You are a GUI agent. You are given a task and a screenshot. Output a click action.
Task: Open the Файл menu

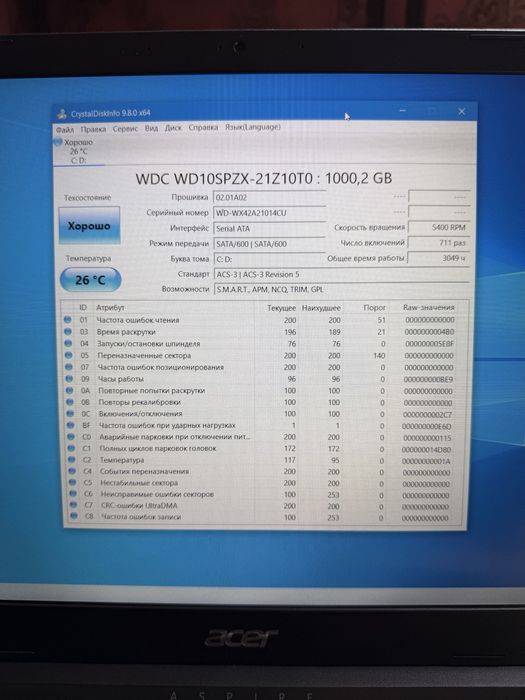(x=65, y=129)
